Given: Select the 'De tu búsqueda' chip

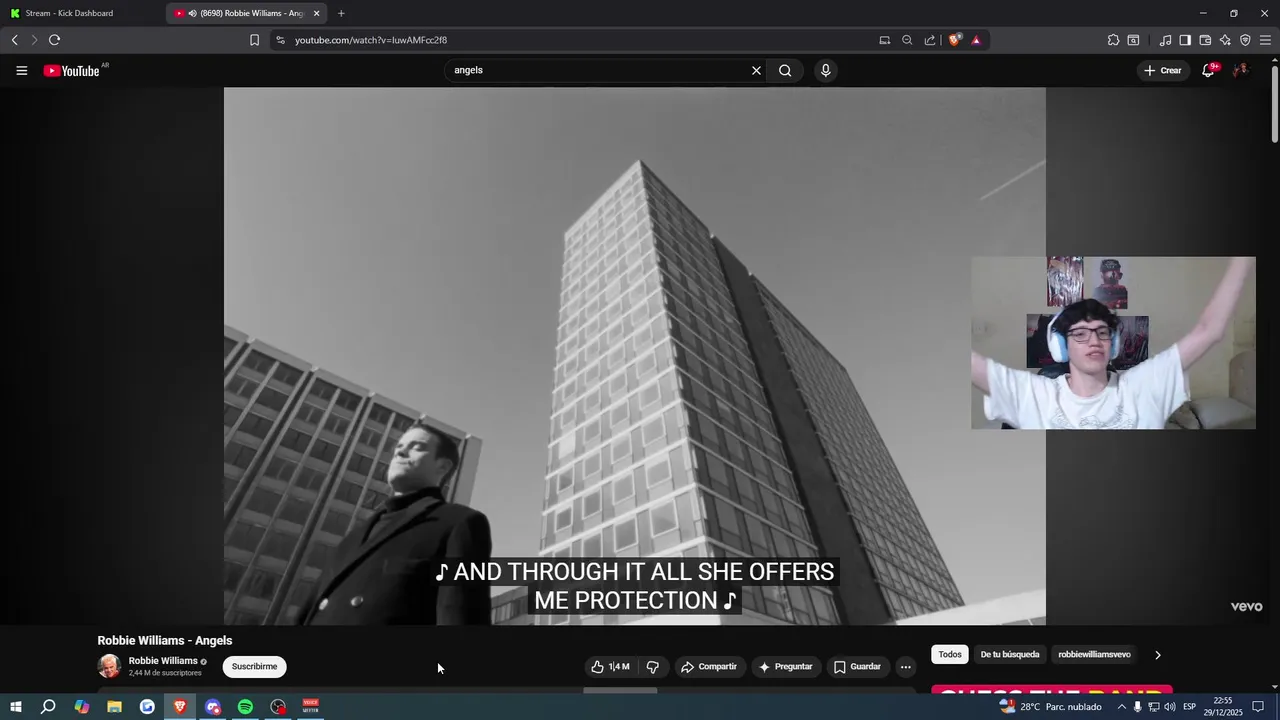Looking at the screenshot, I should [1010, 655].
